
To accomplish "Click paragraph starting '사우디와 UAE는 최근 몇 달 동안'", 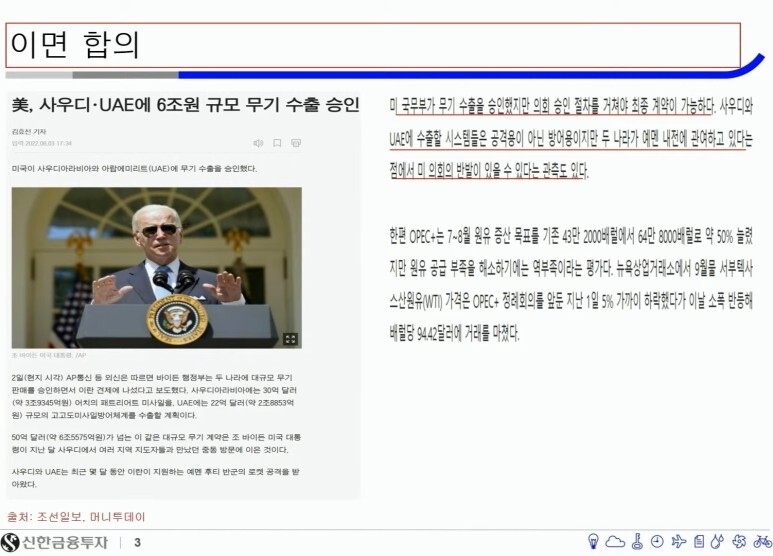I will tap(155, 478).
